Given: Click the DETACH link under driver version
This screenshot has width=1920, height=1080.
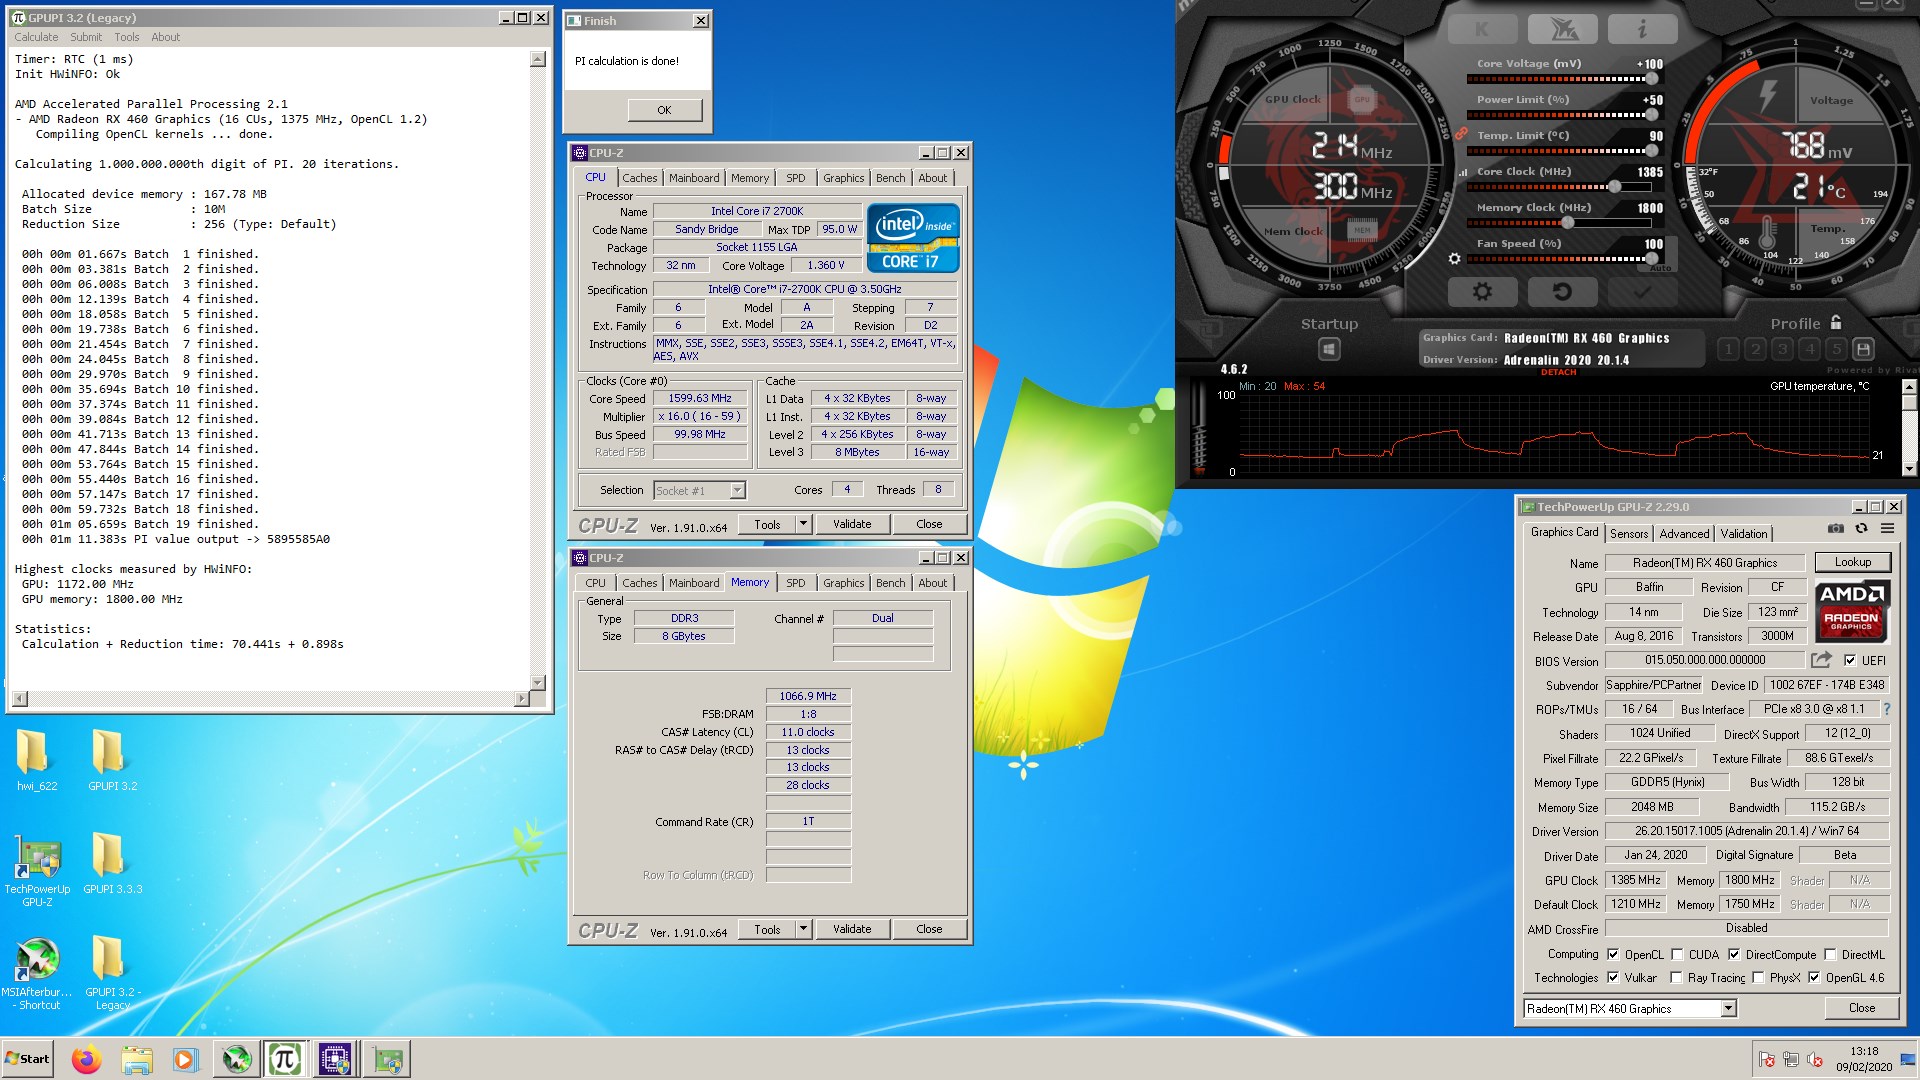Looking at the screenshot, I should coord(1558,372).
